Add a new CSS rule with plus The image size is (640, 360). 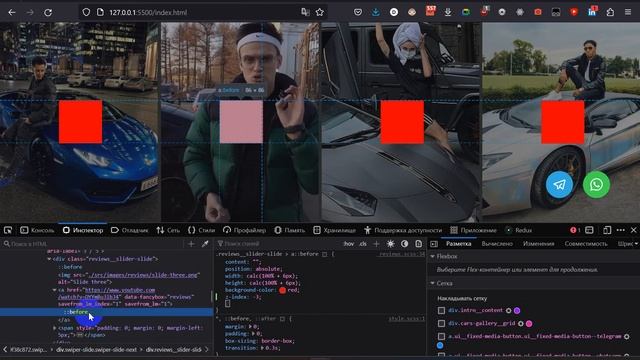376,244
